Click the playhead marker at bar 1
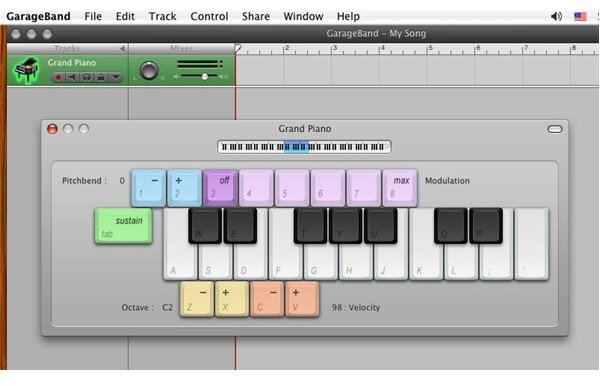 pos(238,49)
